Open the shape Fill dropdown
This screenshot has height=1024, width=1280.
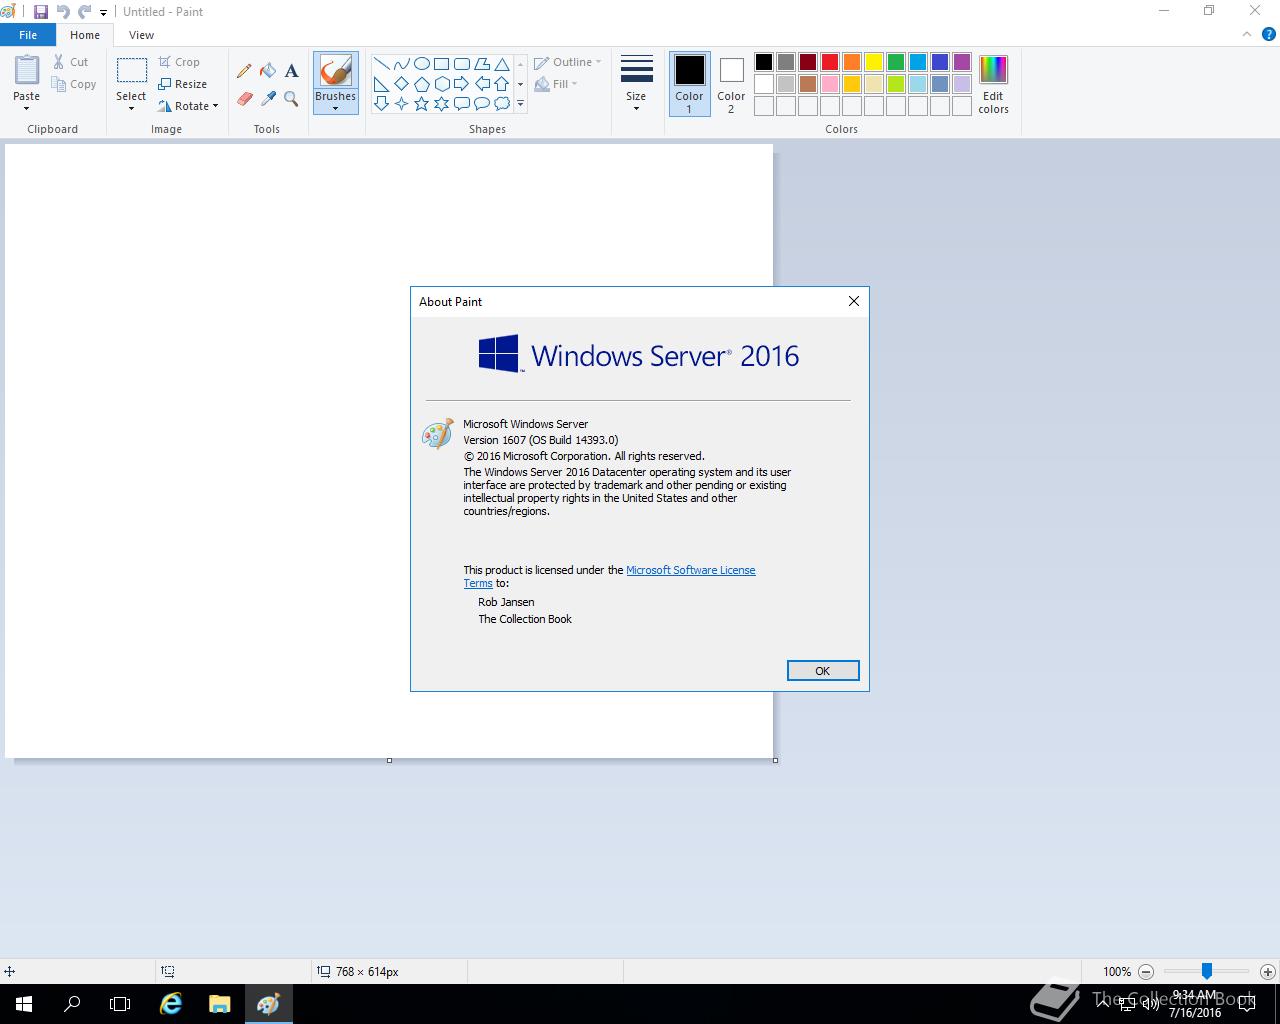(x=556, y=84)
